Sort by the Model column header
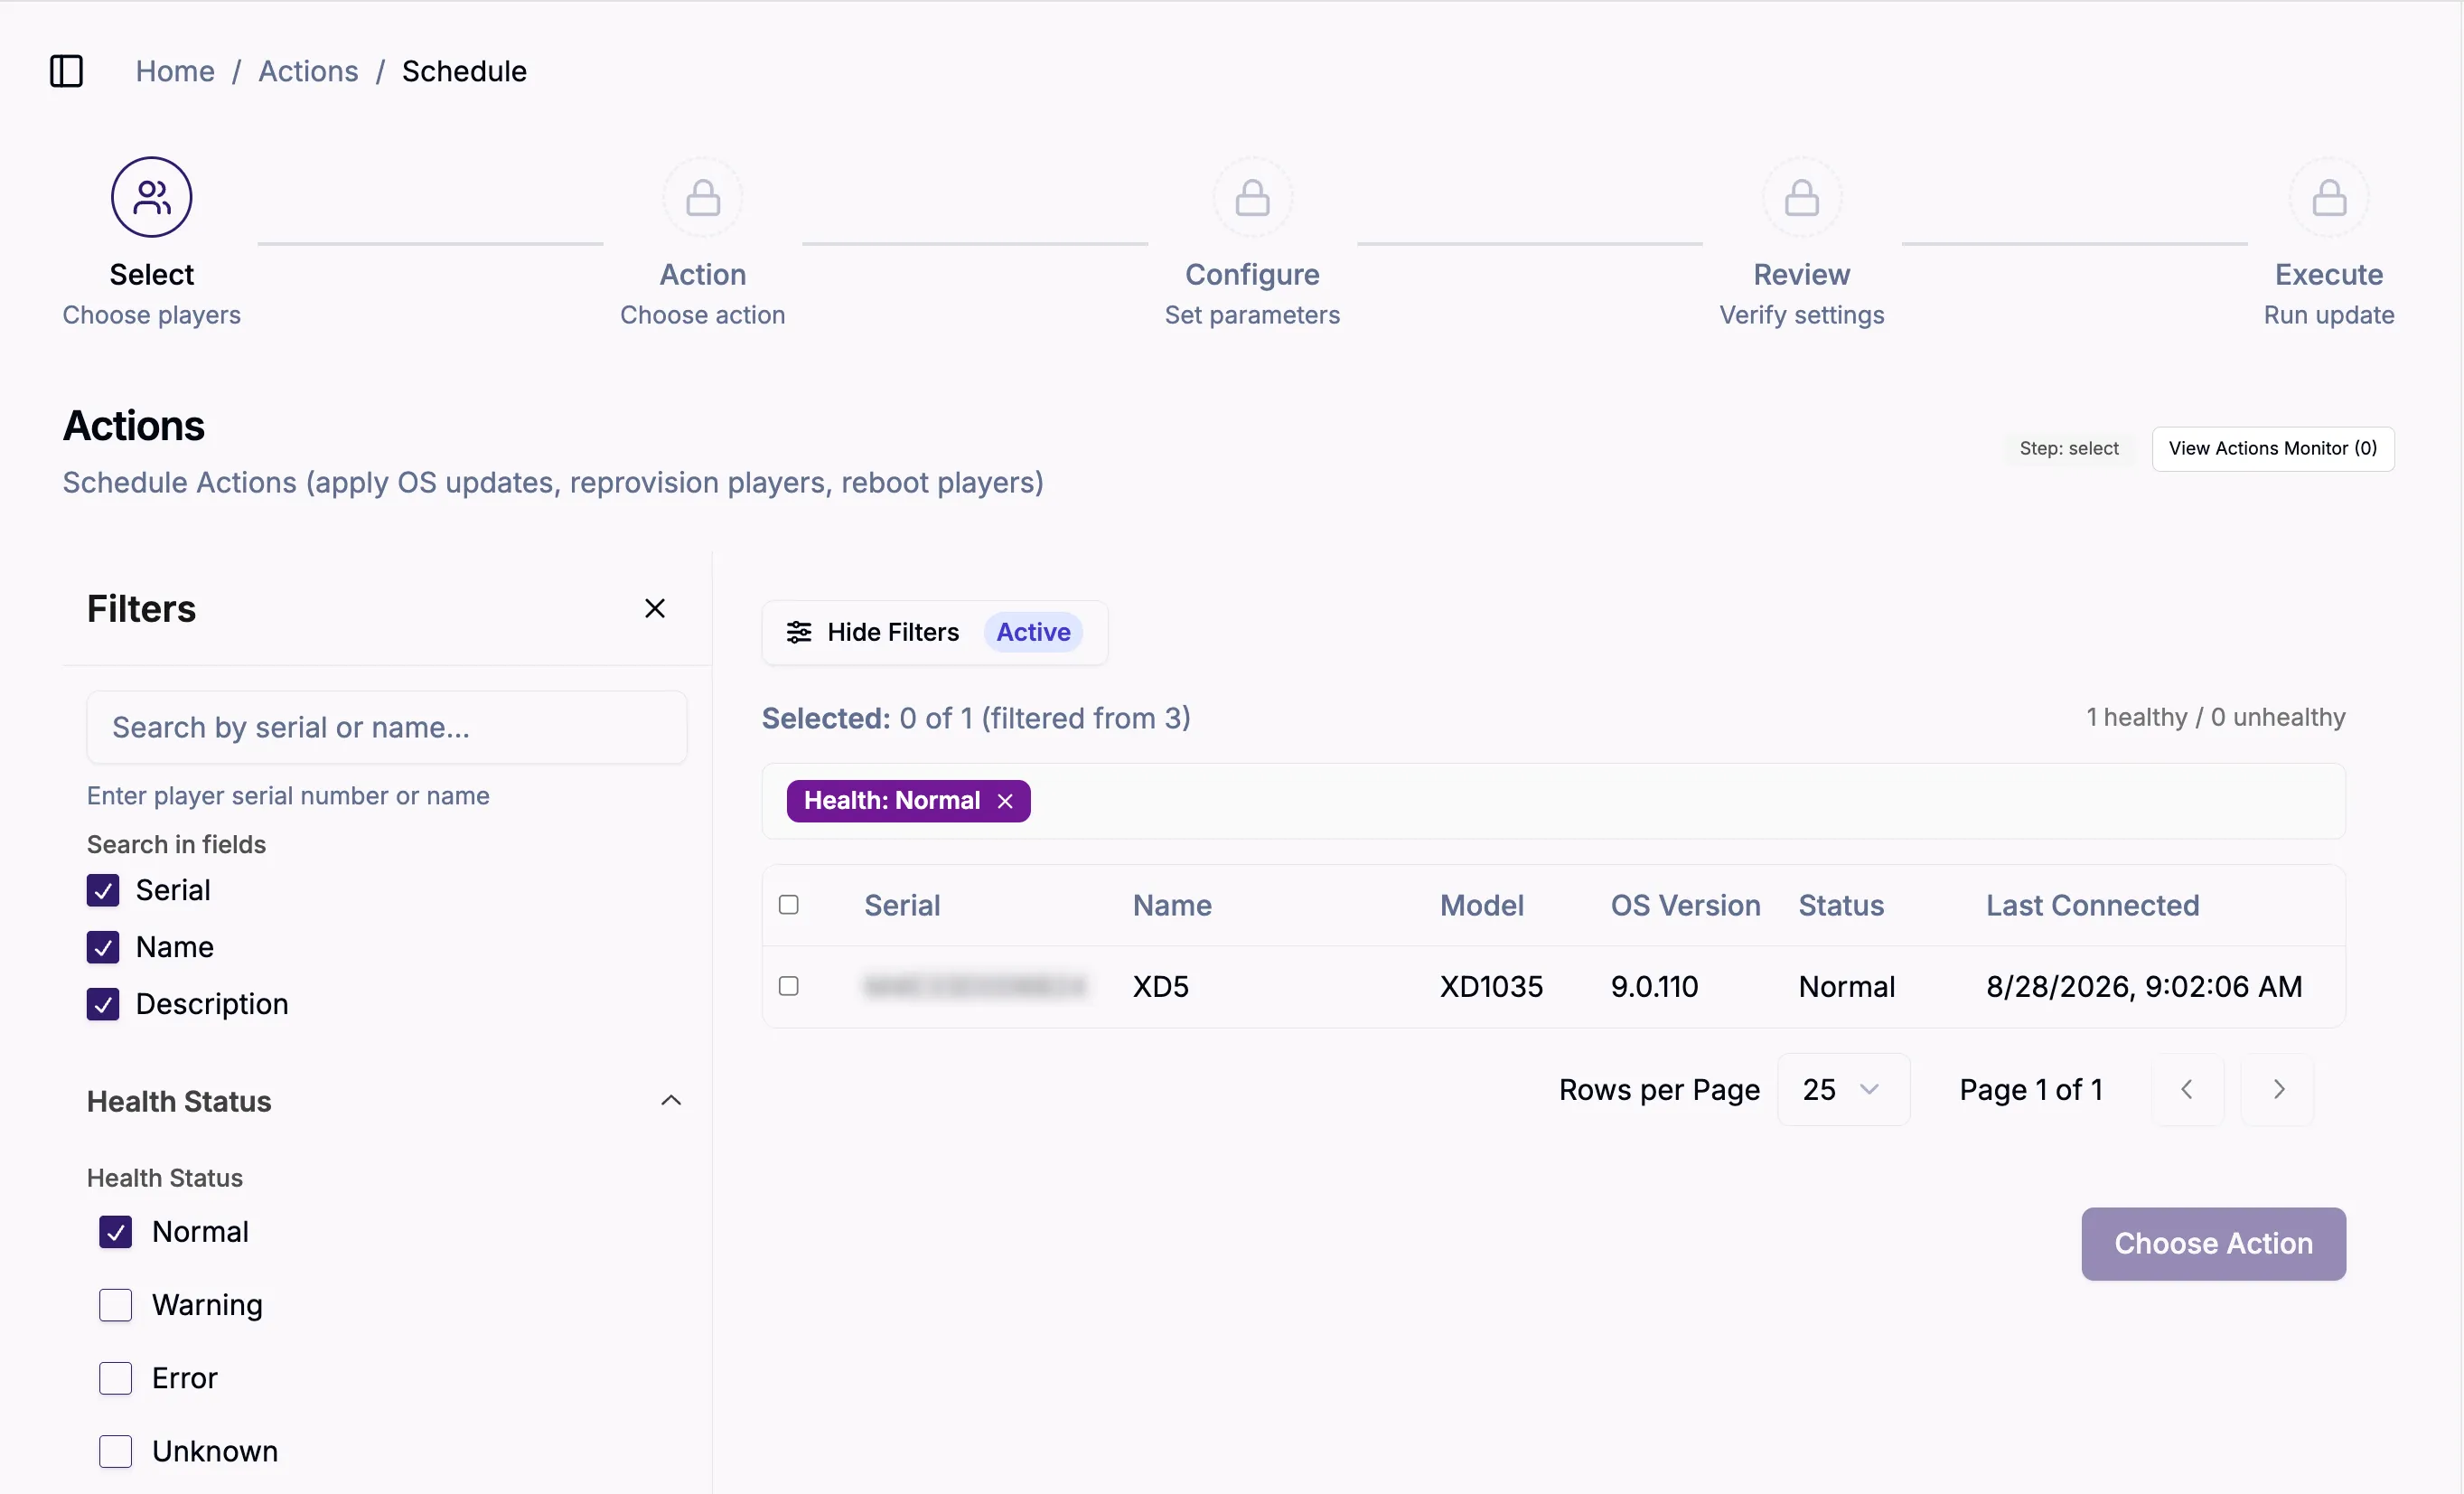The image size is (2464, 1494). [1482, 905]
